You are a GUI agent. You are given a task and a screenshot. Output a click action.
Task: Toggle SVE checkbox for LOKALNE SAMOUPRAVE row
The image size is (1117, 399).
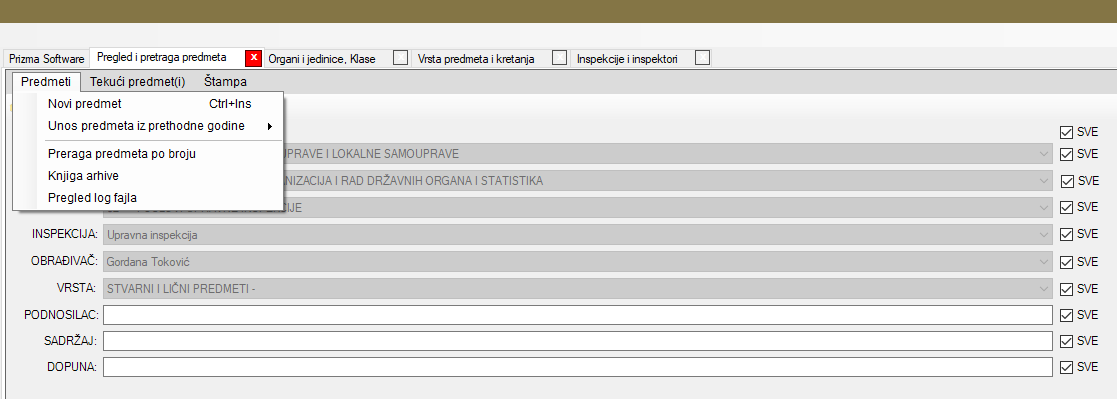(x=1066, y=154)
